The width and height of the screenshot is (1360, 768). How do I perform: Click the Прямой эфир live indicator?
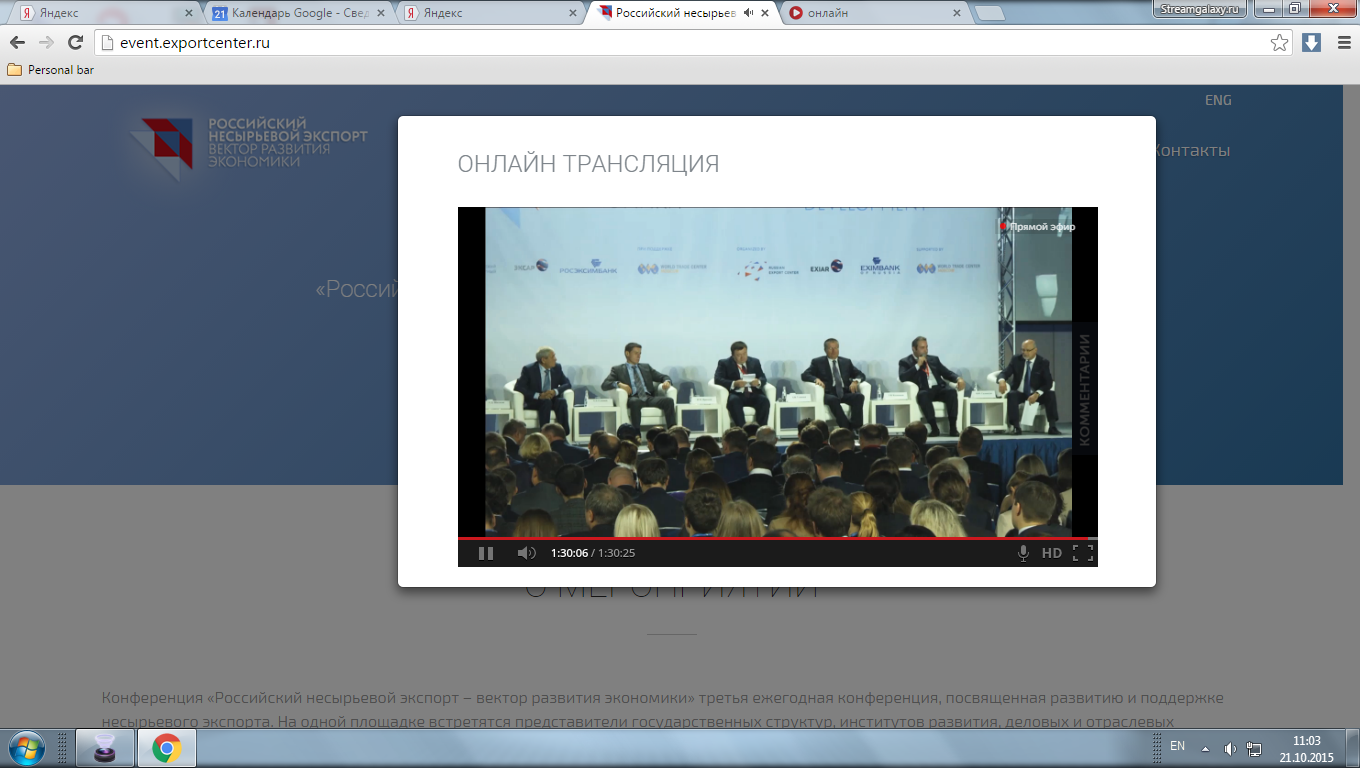point(1037,227)
